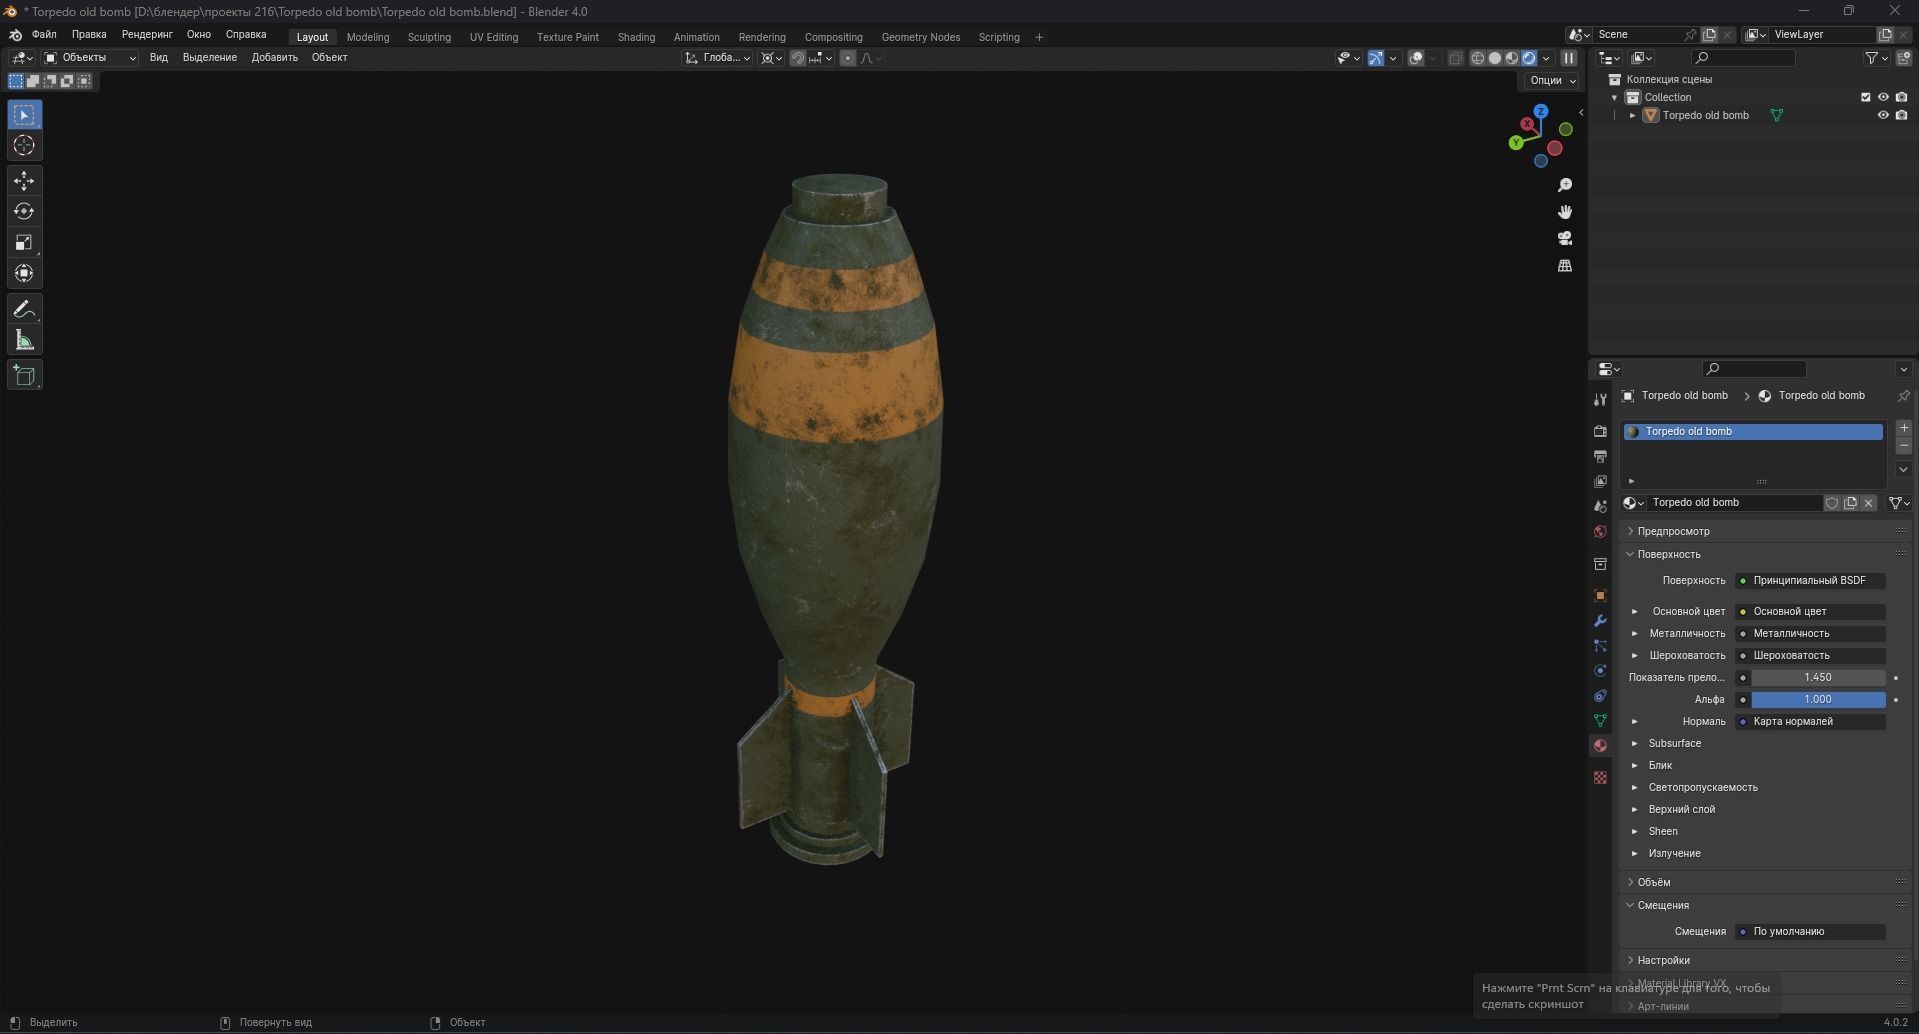
Task: Click the viewport zoom magnifier icon
Action: 1565,186
